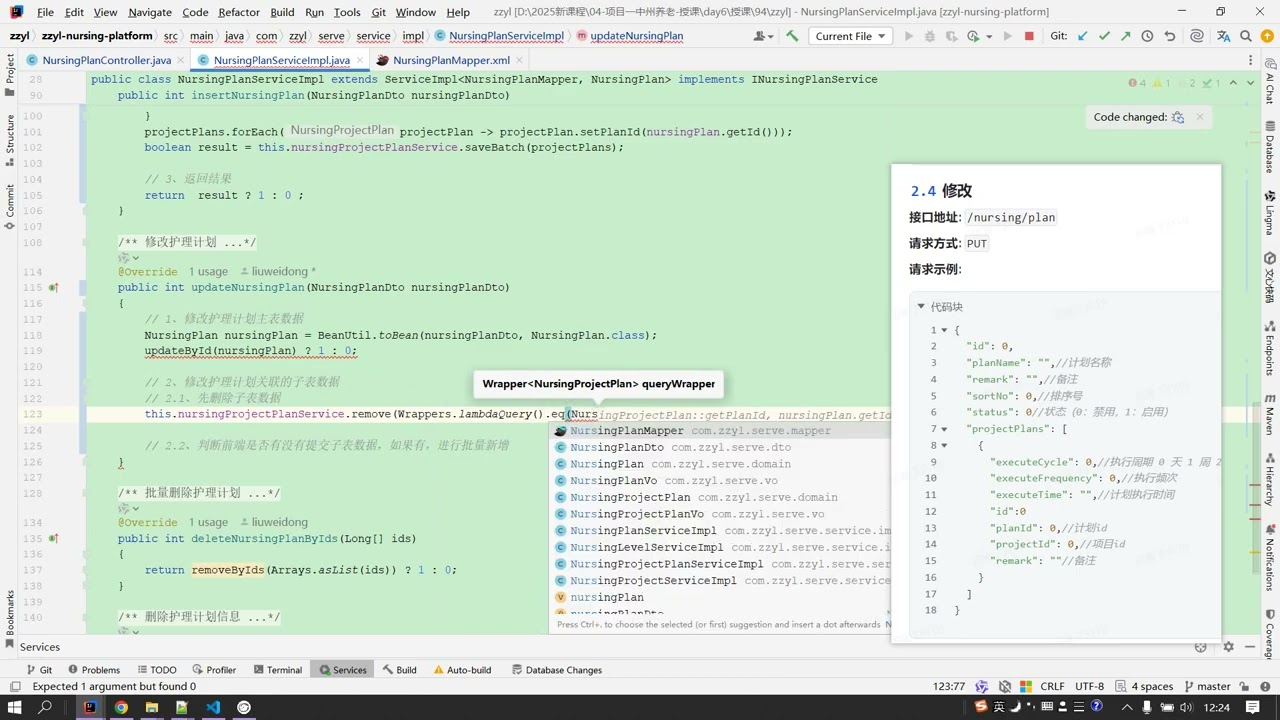Collapse the 代码块 code block section
This screenshot has height=720, width=1280.
coord(921,307)
